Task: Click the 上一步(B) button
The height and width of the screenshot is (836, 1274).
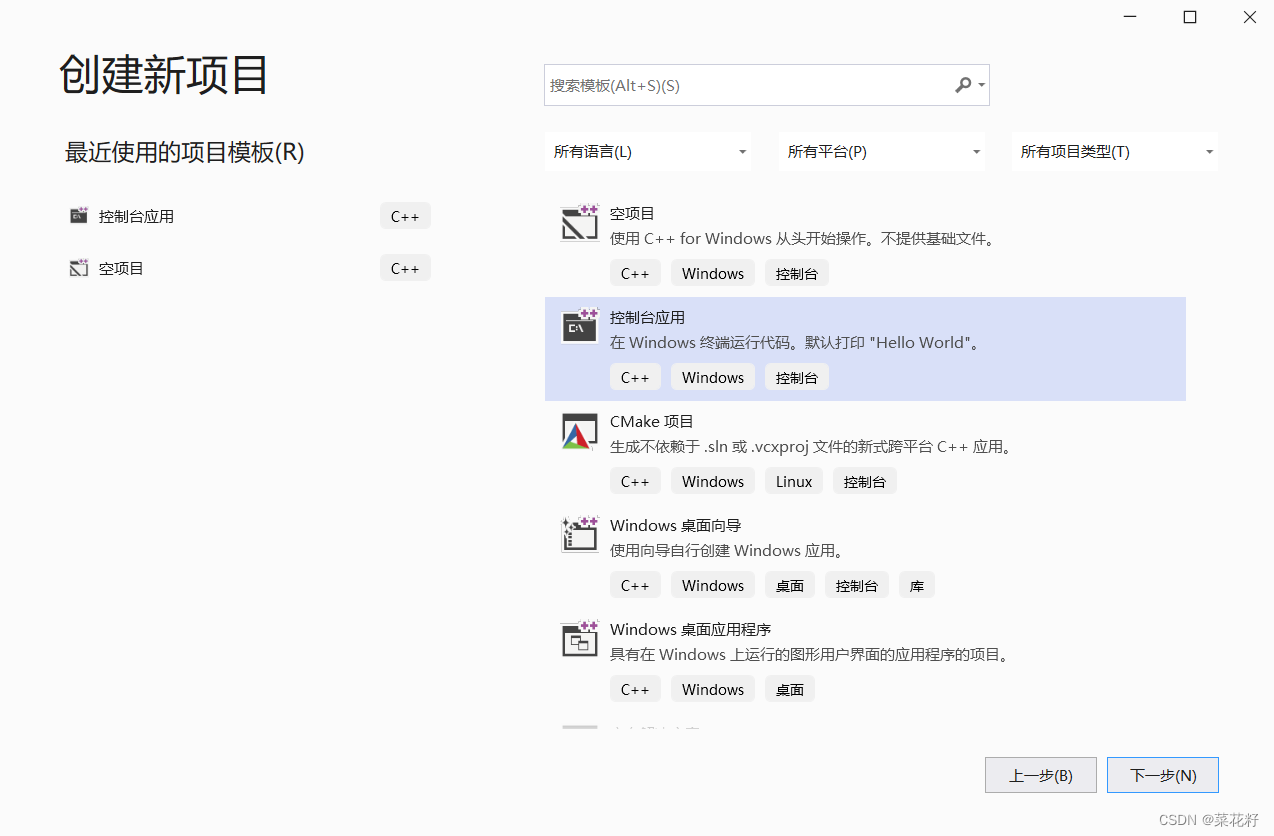Action: pos(1040,774)
